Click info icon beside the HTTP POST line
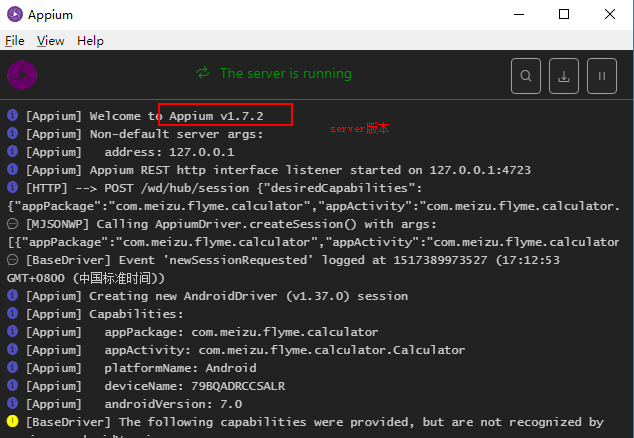Viewport: 634px width, 438px height. (13, 187)
